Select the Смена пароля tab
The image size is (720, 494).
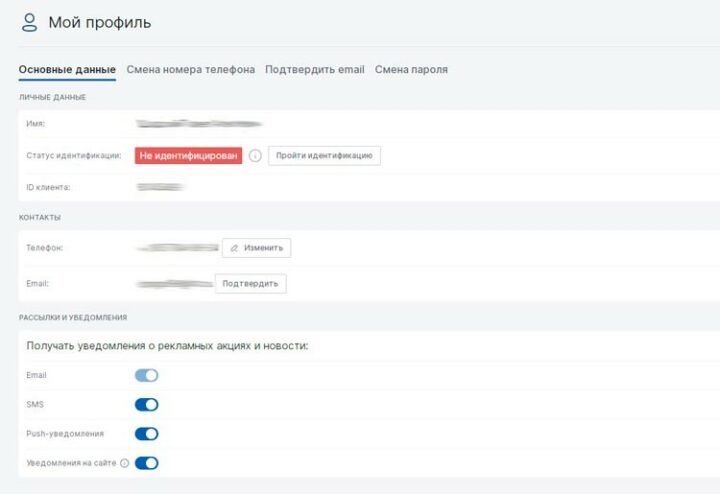[x=411, y=70]
